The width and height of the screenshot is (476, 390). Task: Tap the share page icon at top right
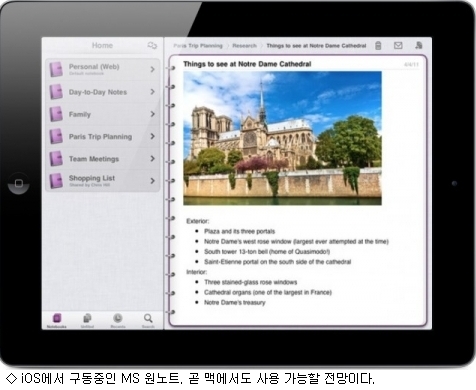coord(419,45)
